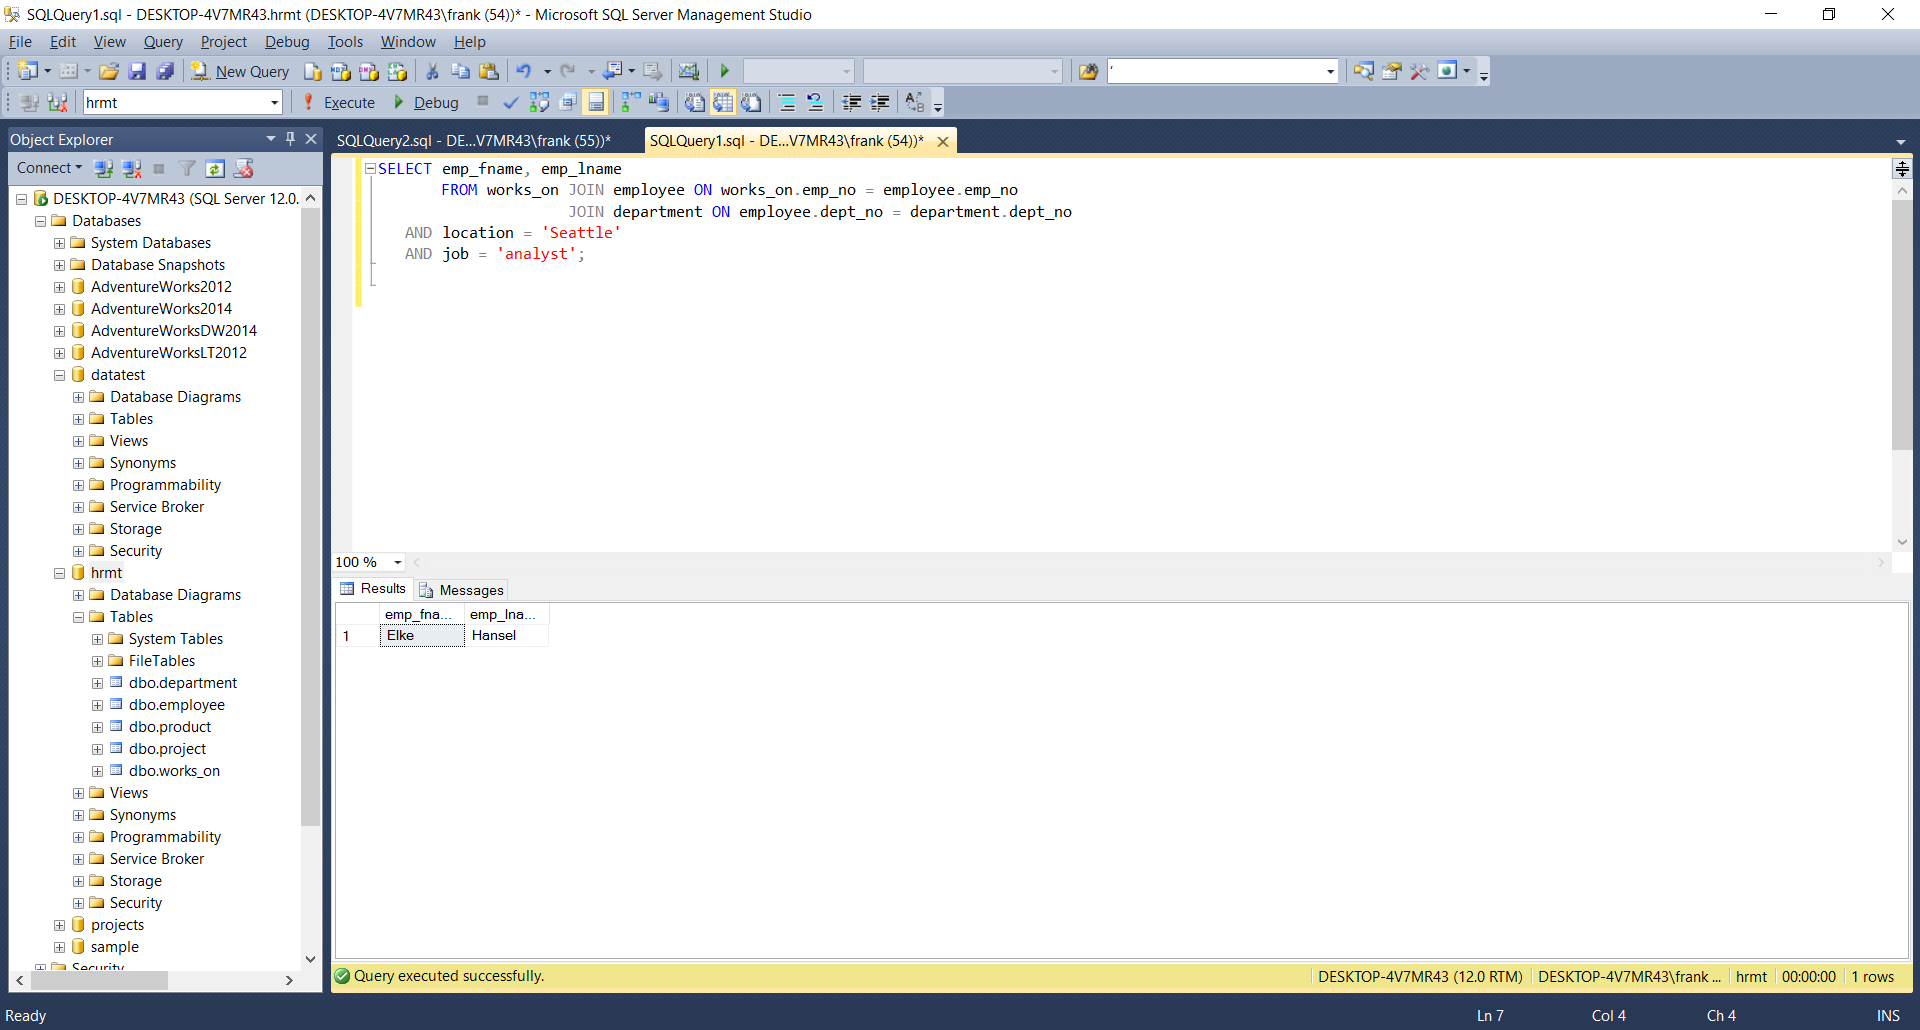Click Specify Values for Template Parameters icon

(915, 102)
